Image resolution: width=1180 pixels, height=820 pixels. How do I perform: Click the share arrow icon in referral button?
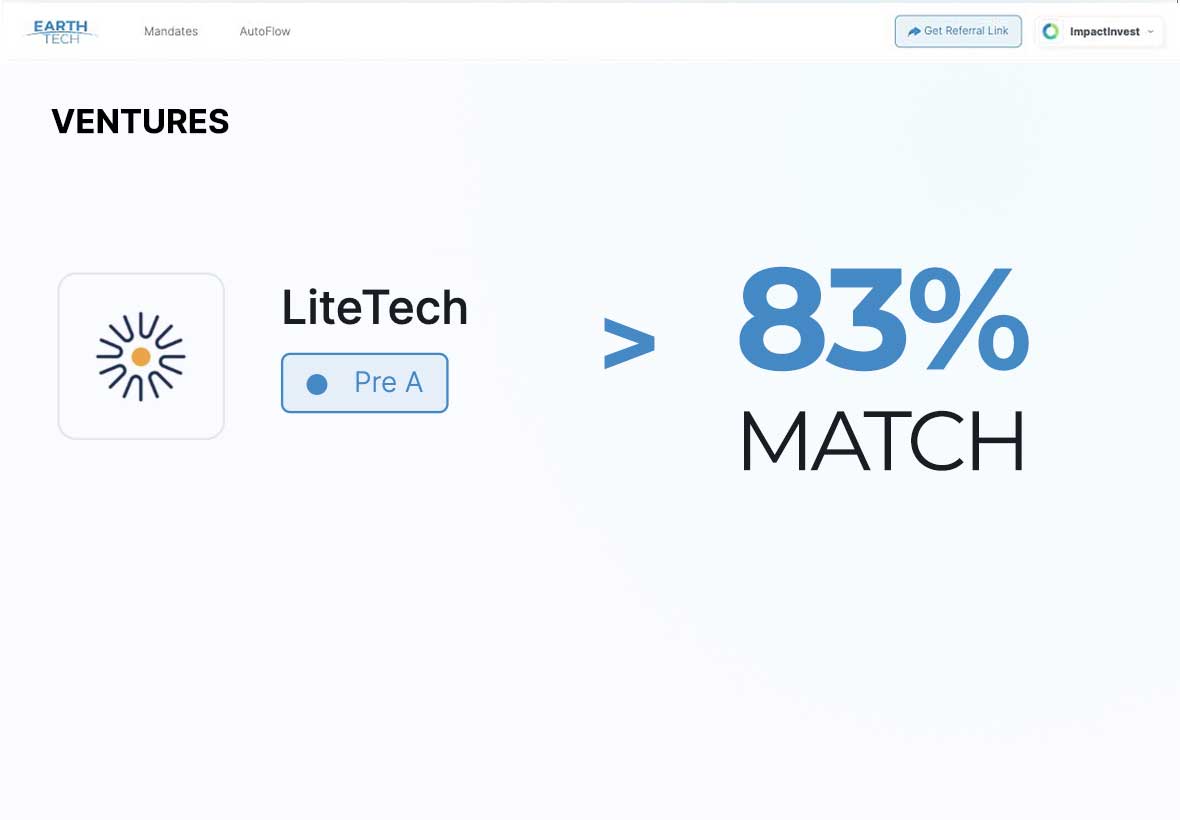[914, 31]
